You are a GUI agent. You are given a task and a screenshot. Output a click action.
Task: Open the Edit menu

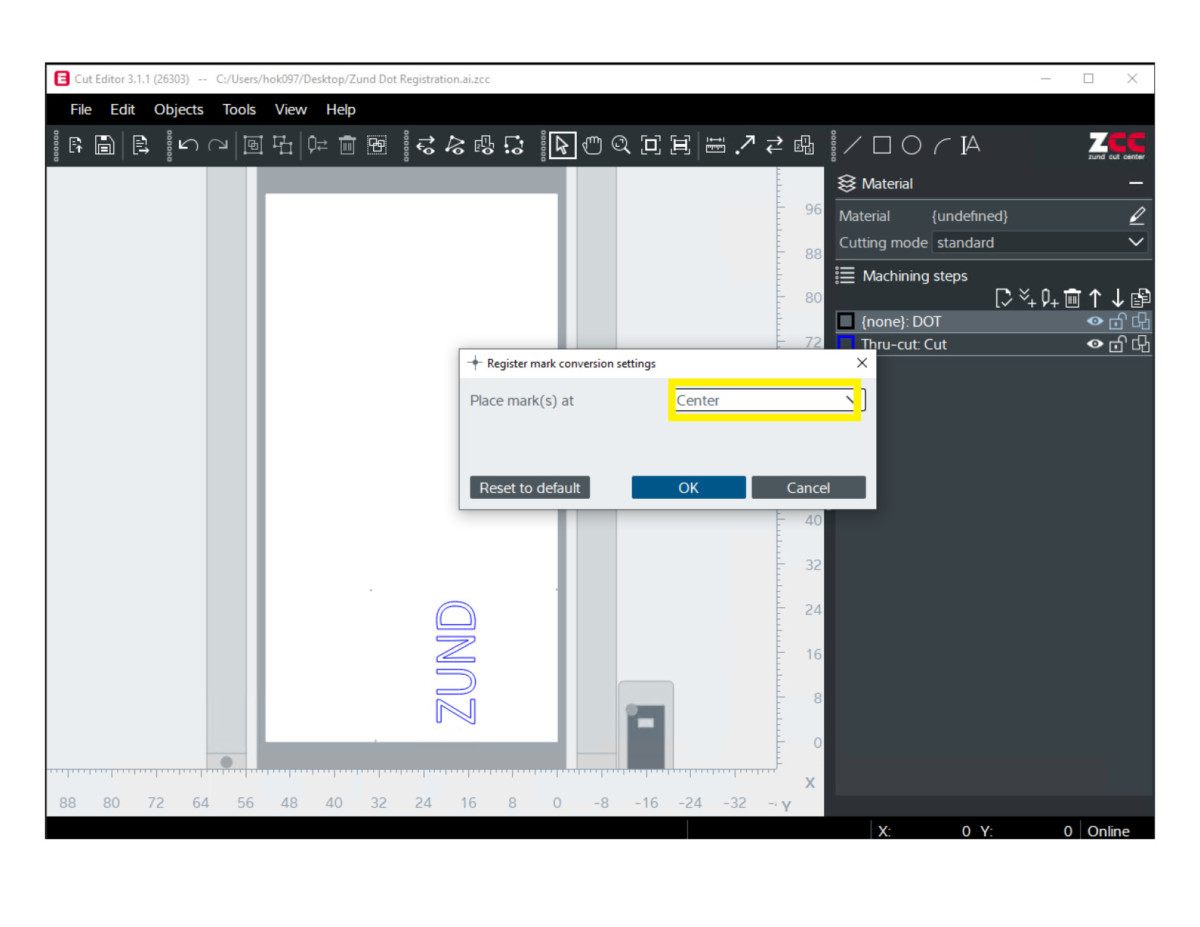[x=122, y=110]
